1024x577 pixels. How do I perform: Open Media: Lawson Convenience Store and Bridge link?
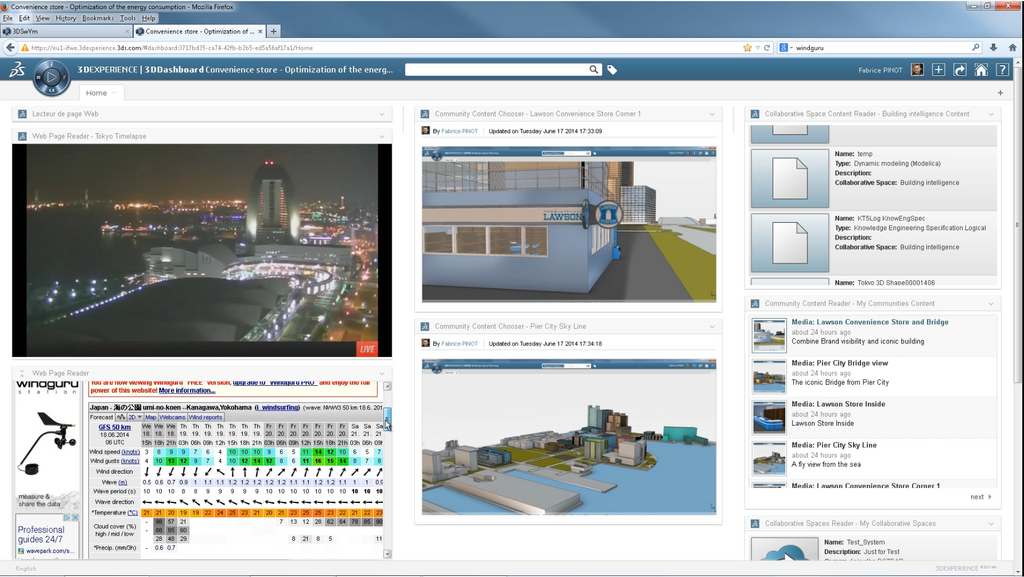(869, 322)
